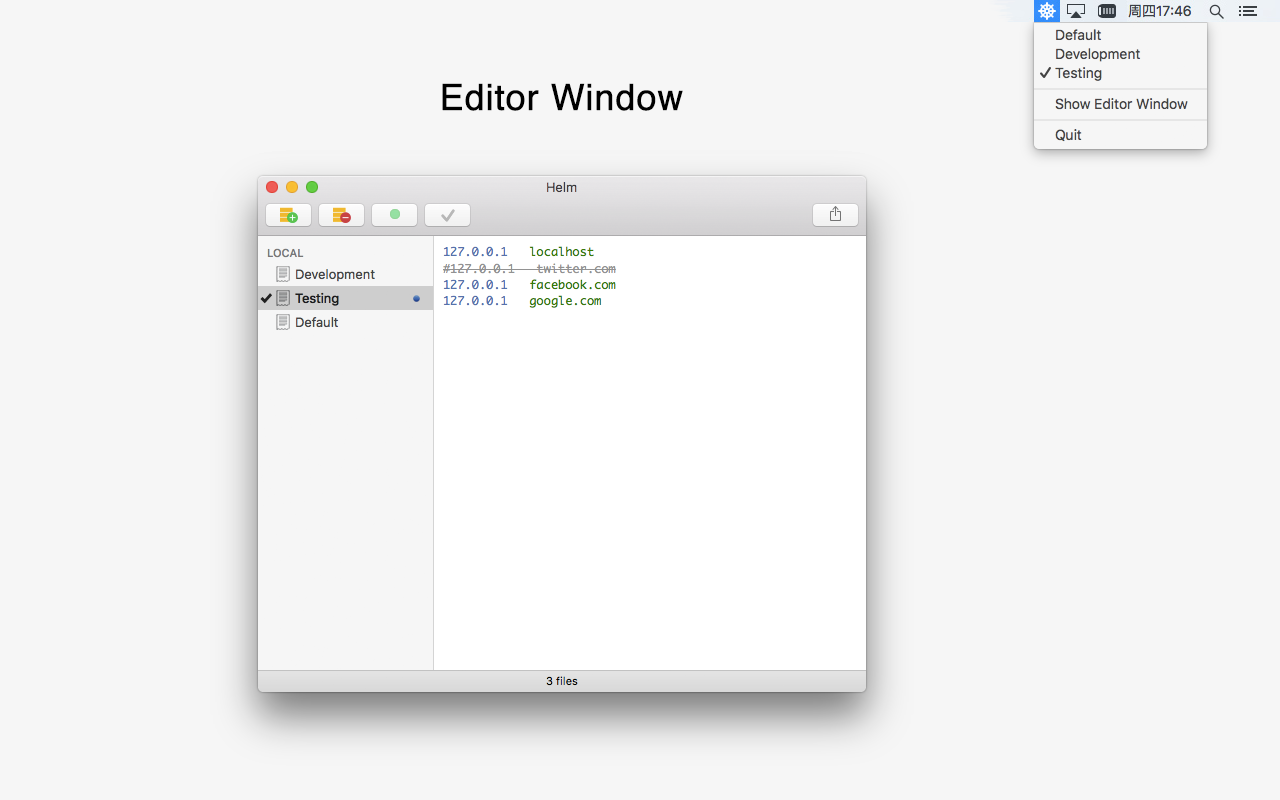Viewport: 1280px width, 800px height.
Task: Click the checkmark toolbar icon
Action: (x=447, y=214)
